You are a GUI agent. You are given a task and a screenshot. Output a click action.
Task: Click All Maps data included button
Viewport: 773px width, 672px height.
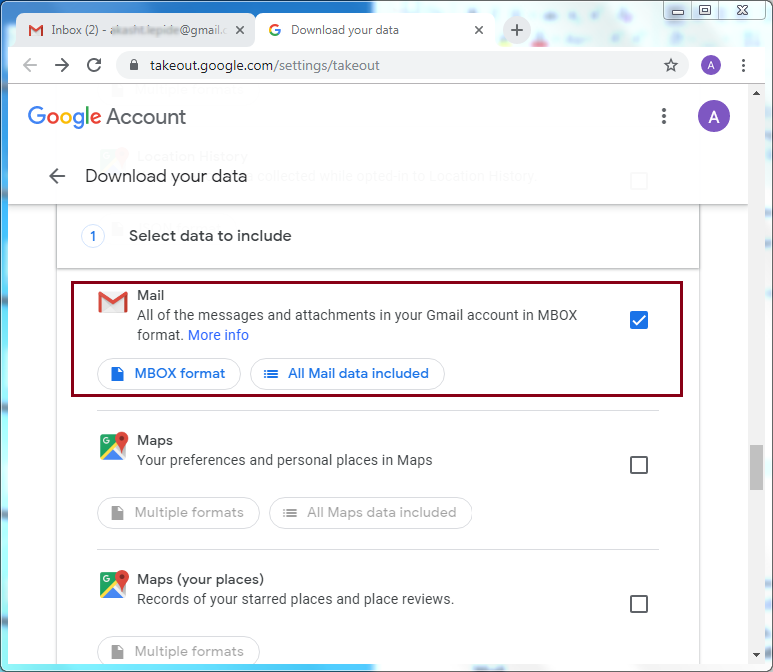pyautogui.click(x=370, y=513)
